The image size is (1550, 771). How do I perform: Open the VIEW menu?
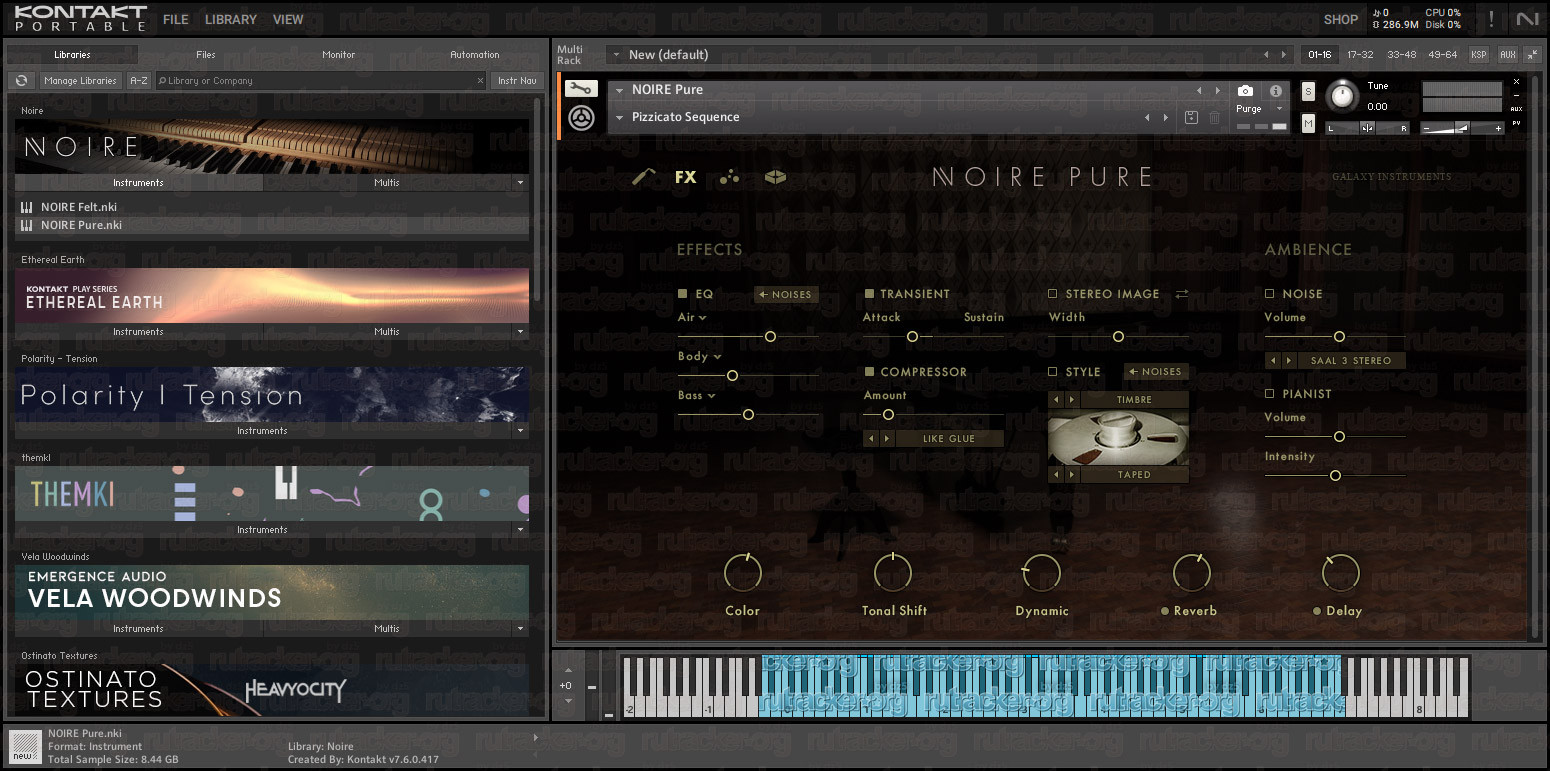click(x=288, y=19)
